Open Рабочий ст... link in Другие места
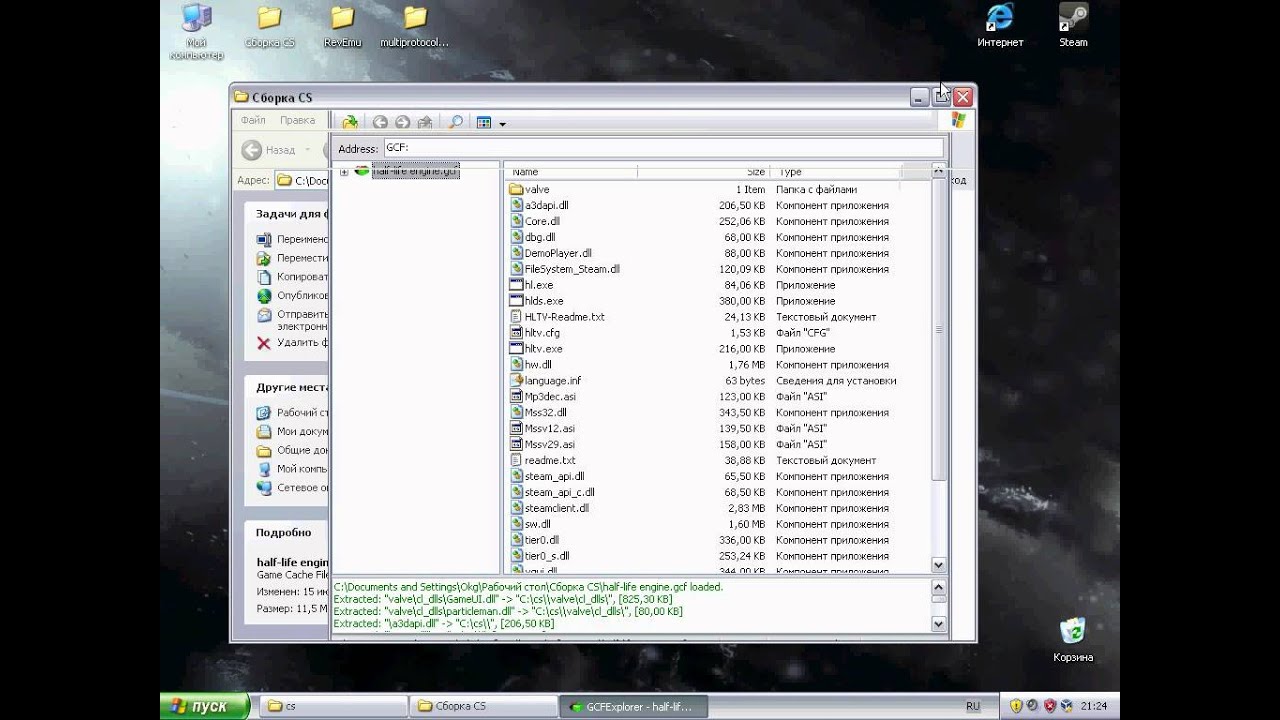 tap(293, 412)
